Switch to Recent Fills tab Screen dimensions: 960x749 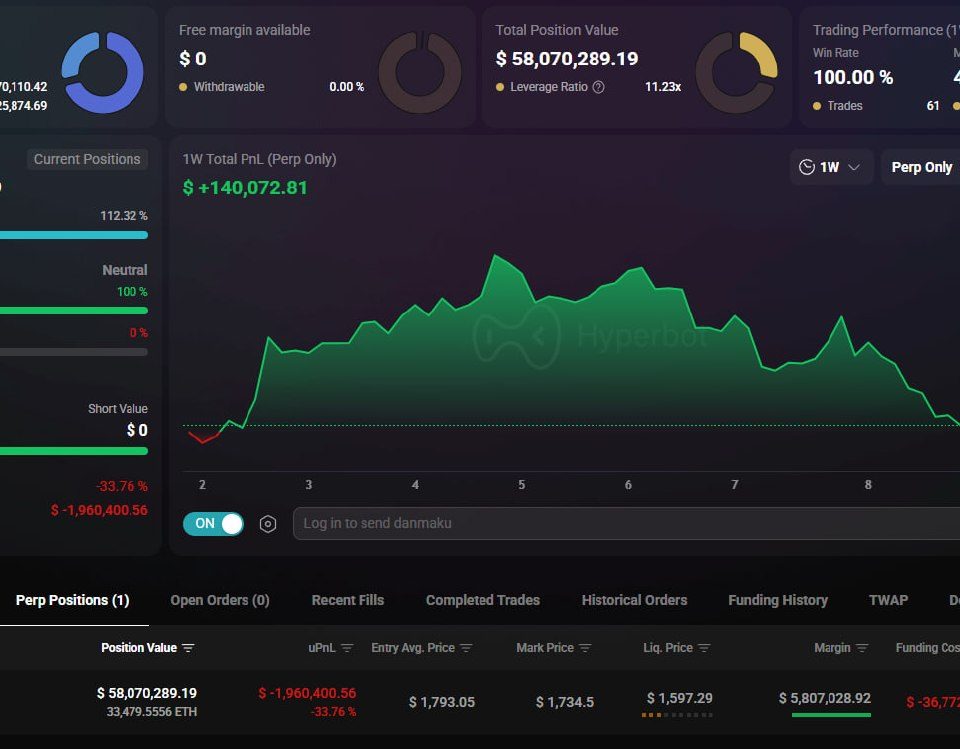pos(348,600)
